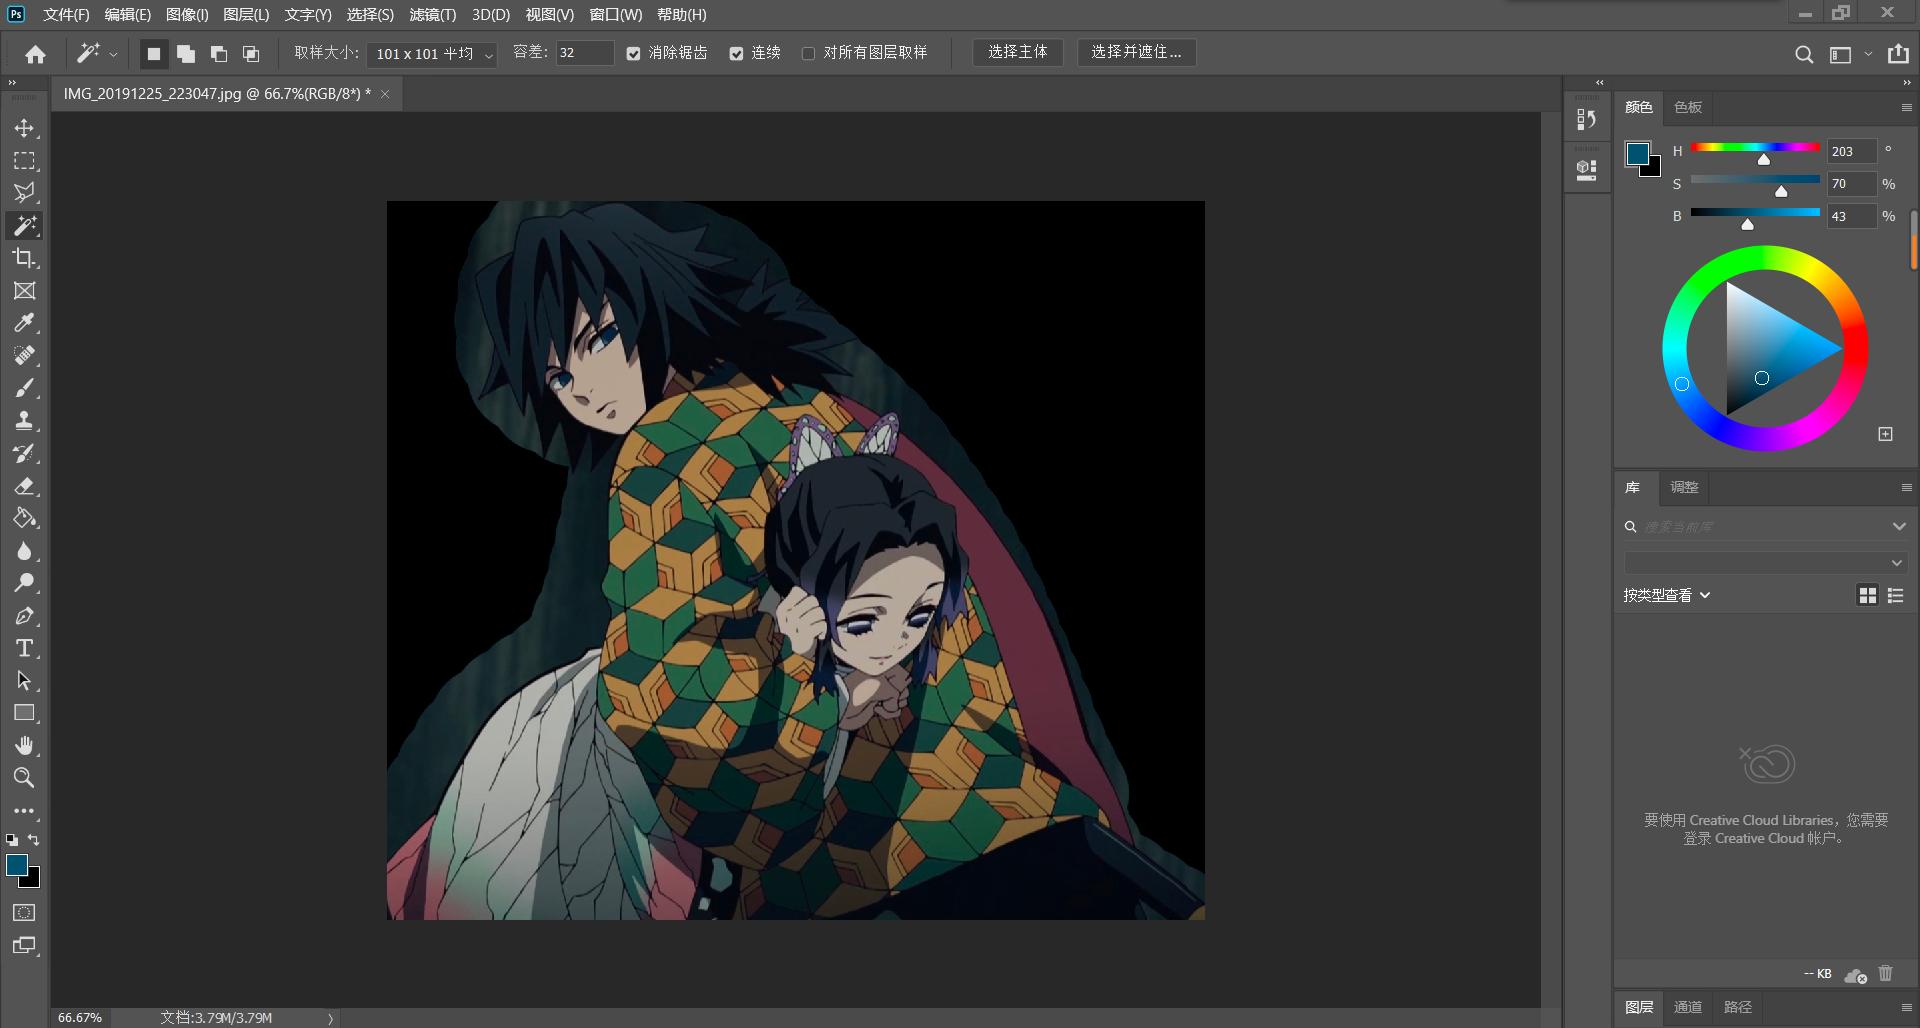Viewport: 1920px width, 1028px height.
Task: Enable 对所有图层取样 sampling
Action: 808,53
